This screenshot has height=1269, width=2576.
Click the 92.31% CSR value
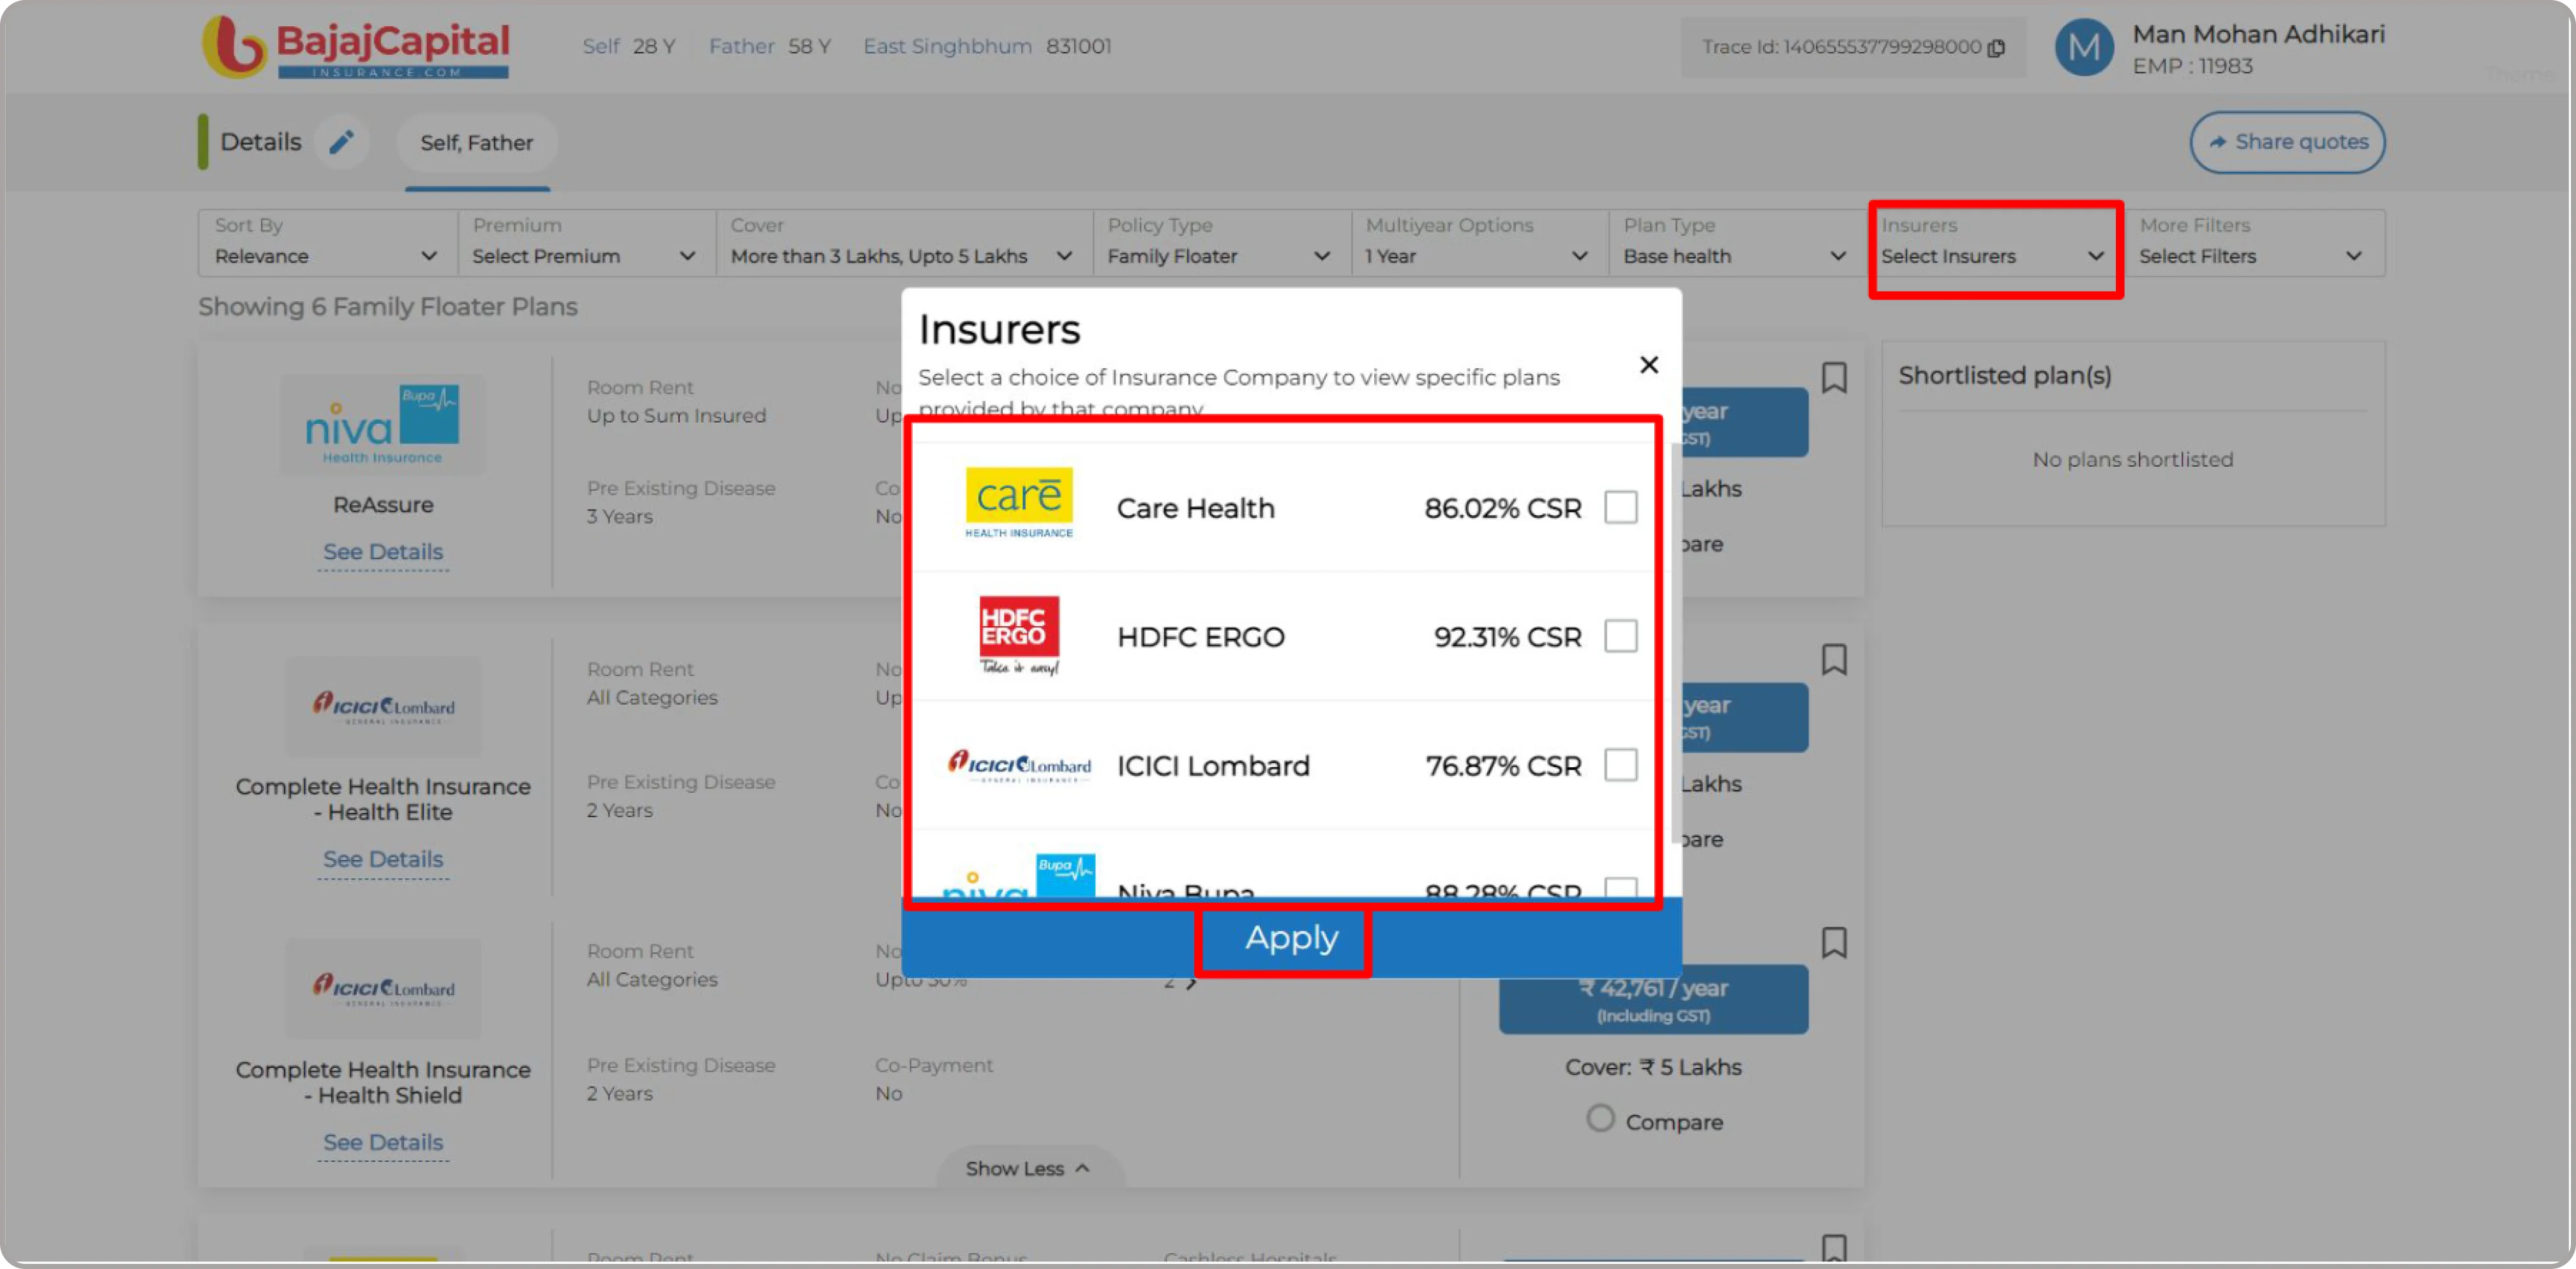[1507, 637]
